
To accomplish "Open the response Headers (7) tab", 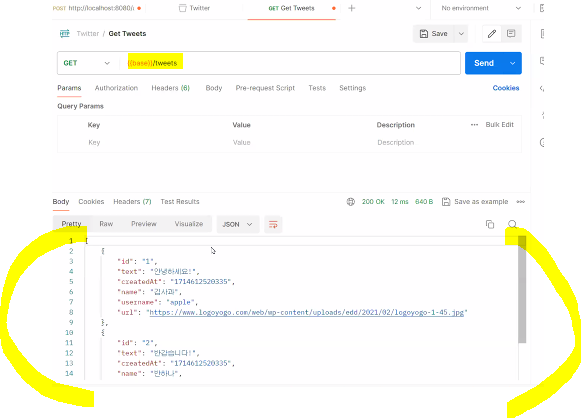I will click(x=132, y=202).
